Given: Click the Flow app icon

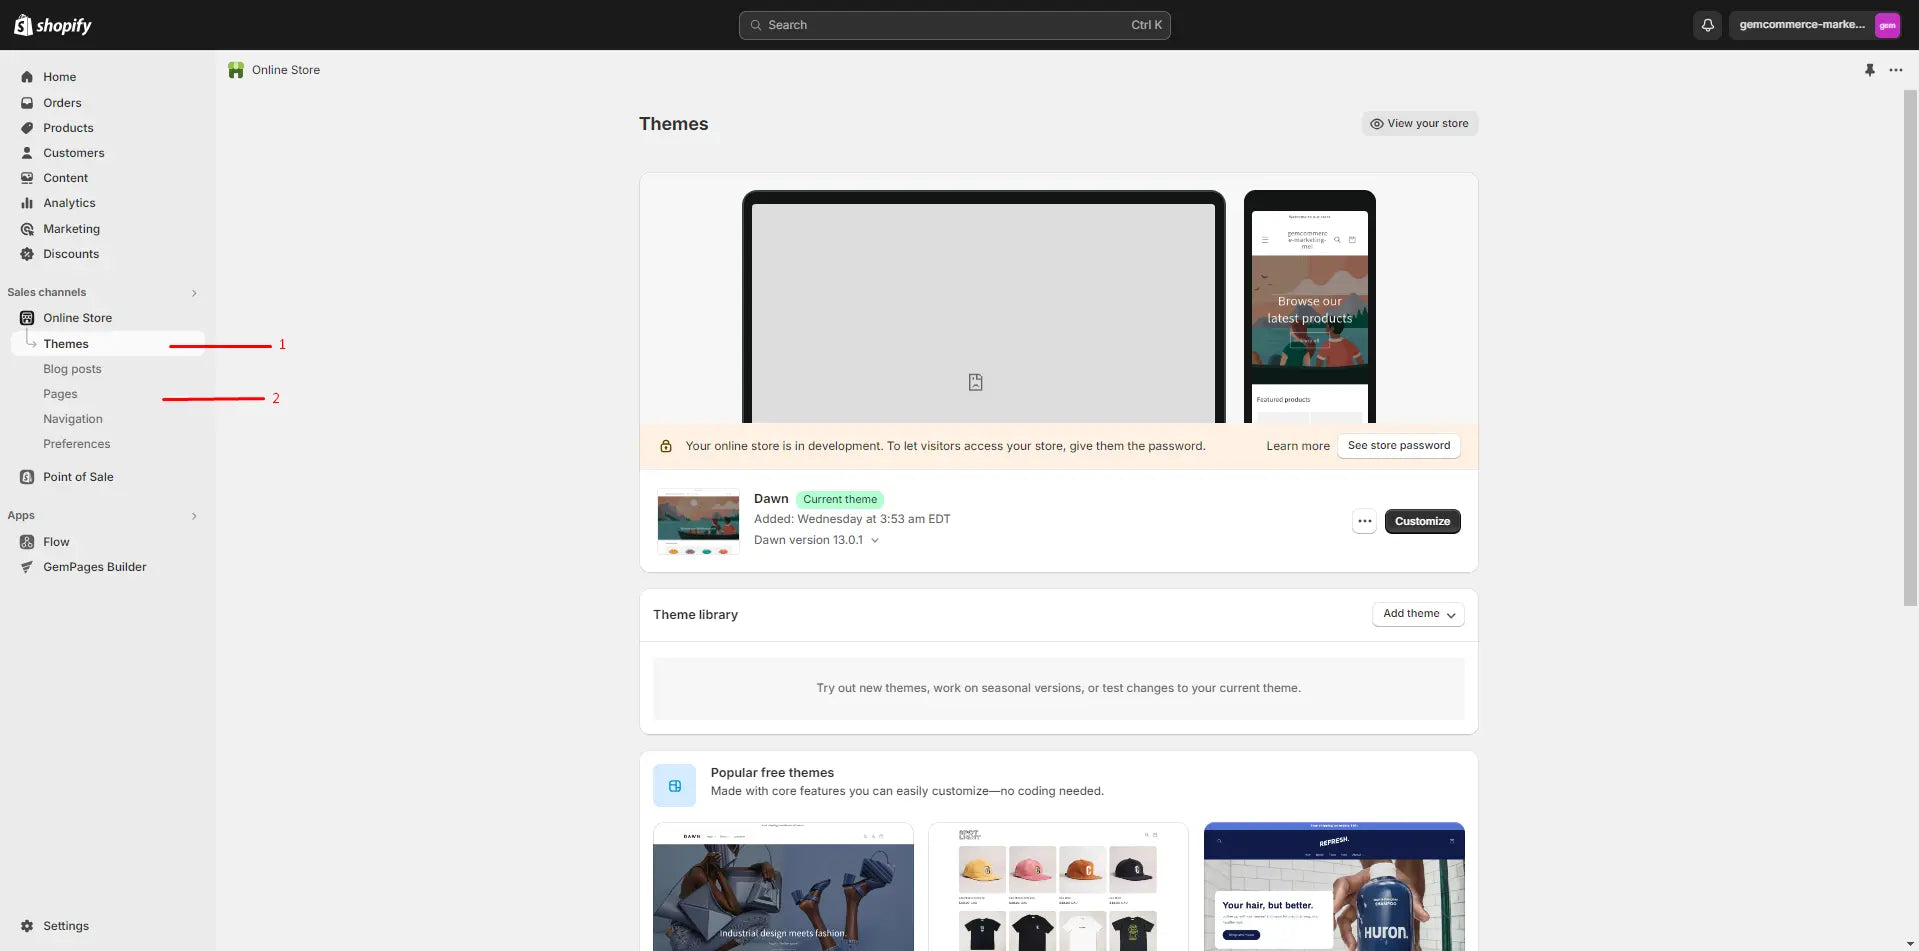Looking at the screenshot, I should [x=27, y=542].
